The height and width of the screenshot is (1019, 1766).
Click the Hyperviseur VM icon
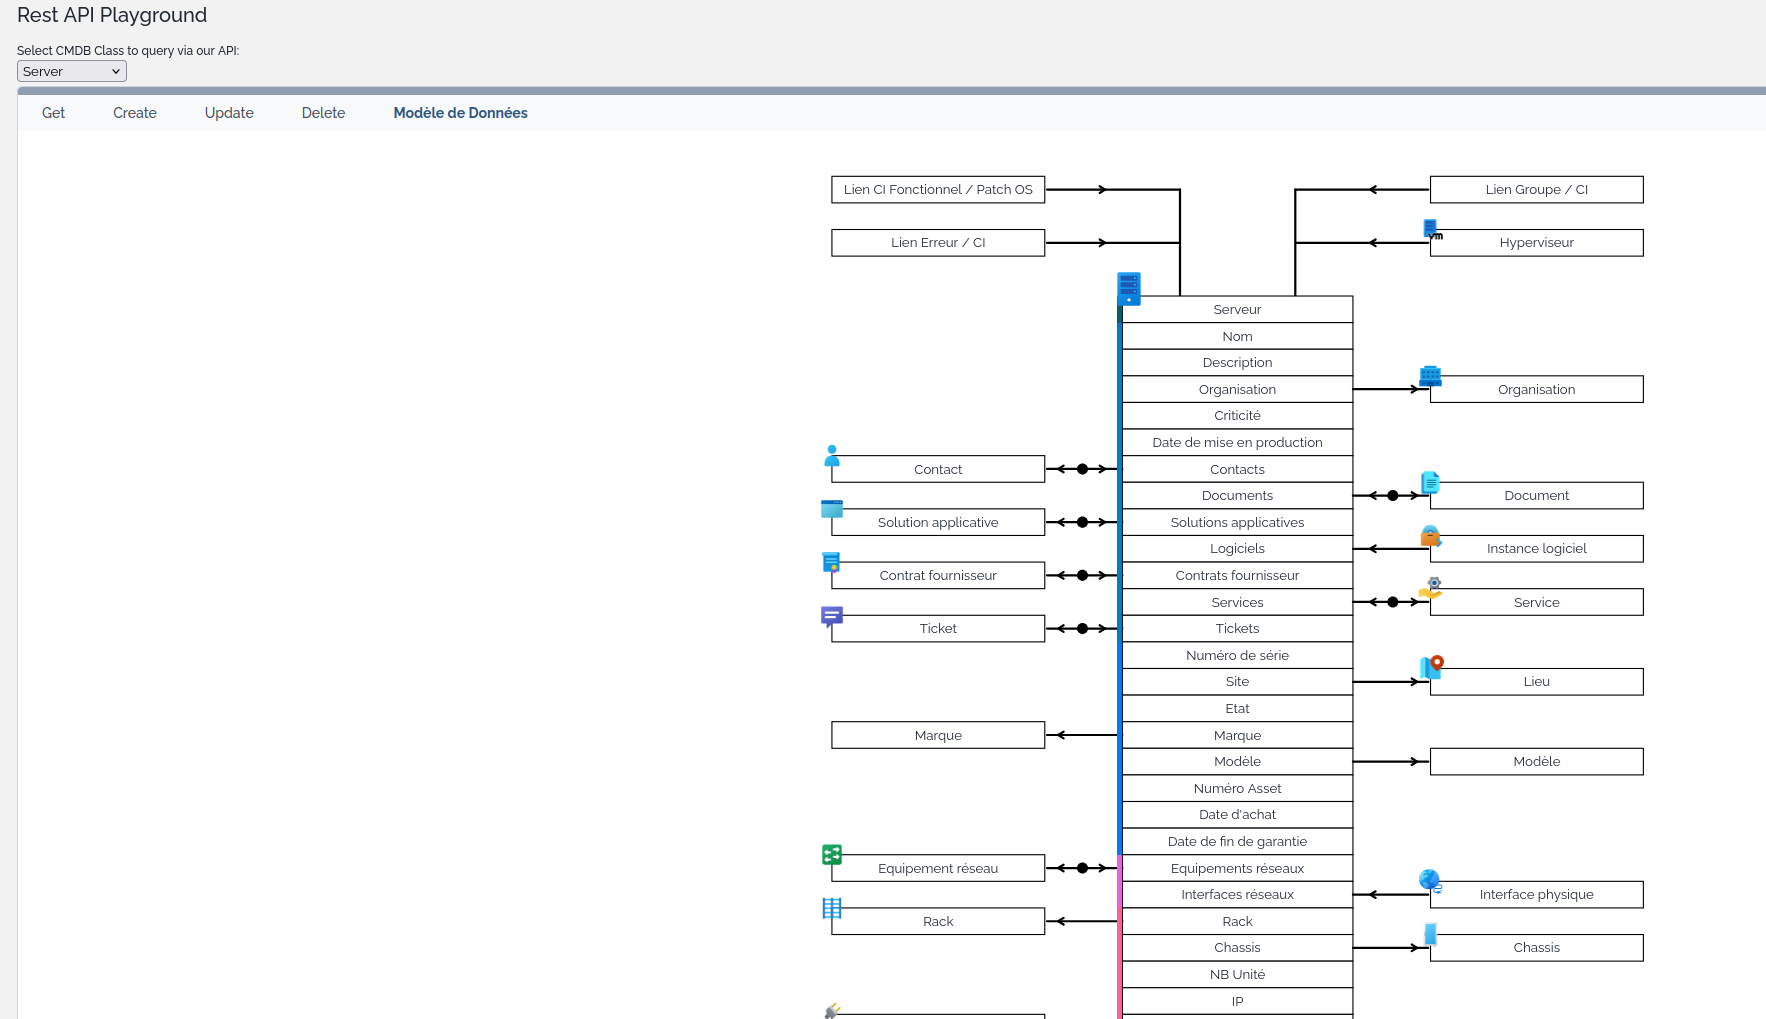tap(1432, 230)
